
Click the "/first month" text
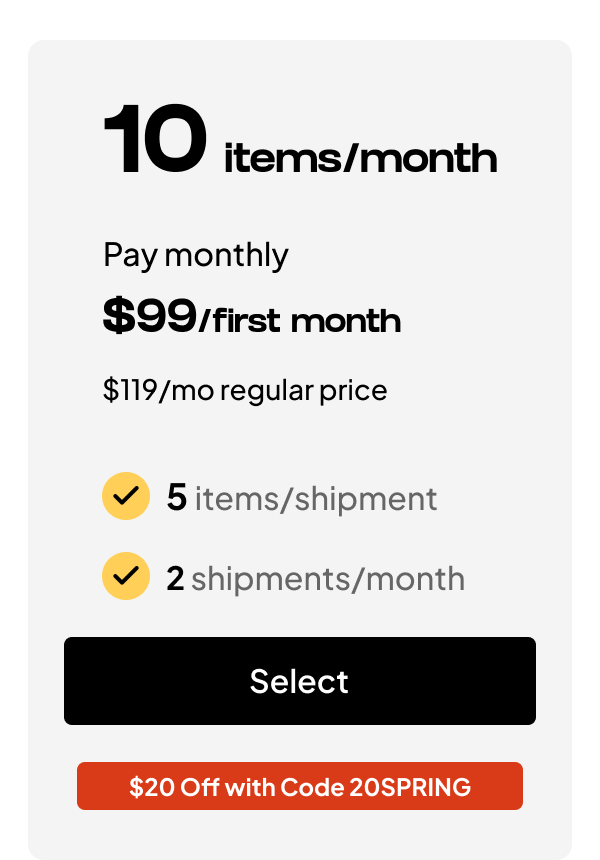pyautogui.click(x=300, y=321)
